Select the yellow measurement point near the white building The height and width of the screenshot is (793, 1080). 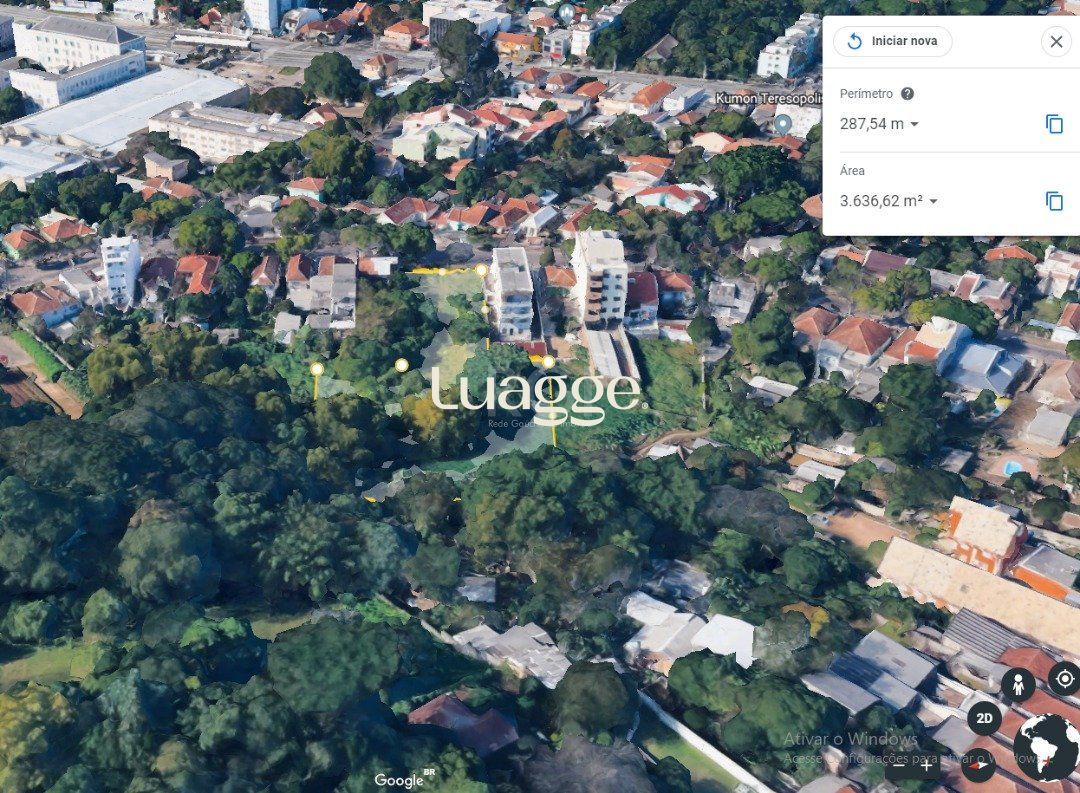point(481,270)
